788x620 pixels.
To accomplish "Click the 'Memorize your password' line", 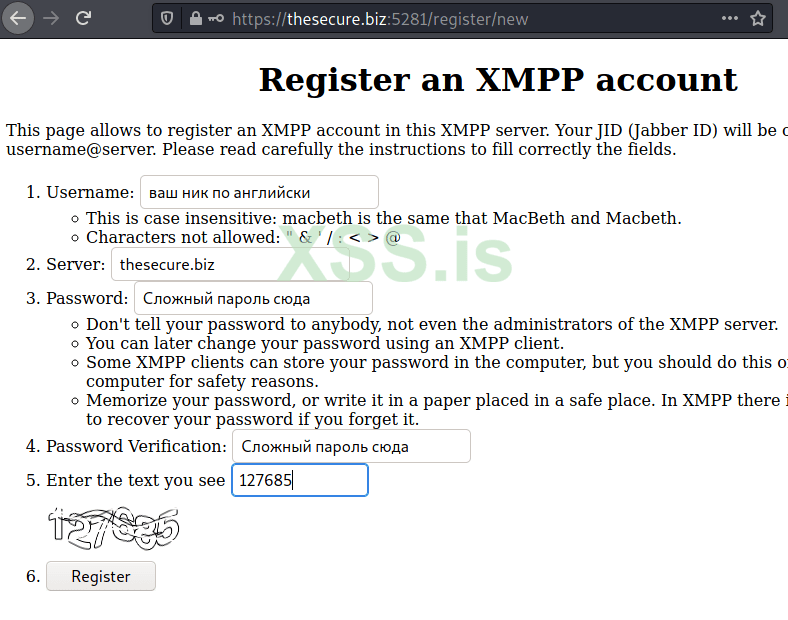I will pos(437,409).
